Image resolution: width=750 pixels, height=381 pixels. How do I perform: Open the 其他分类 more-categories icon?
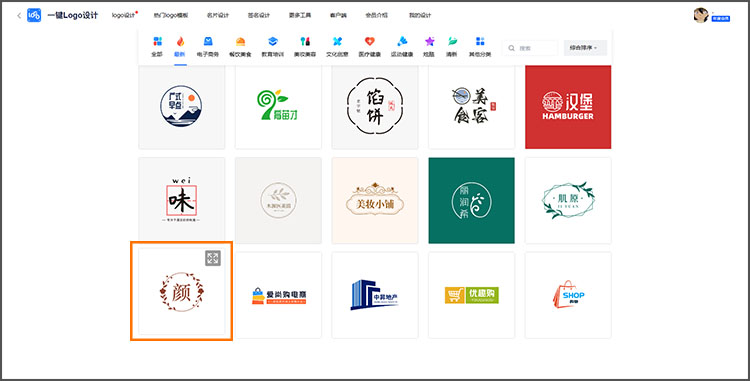480,41
